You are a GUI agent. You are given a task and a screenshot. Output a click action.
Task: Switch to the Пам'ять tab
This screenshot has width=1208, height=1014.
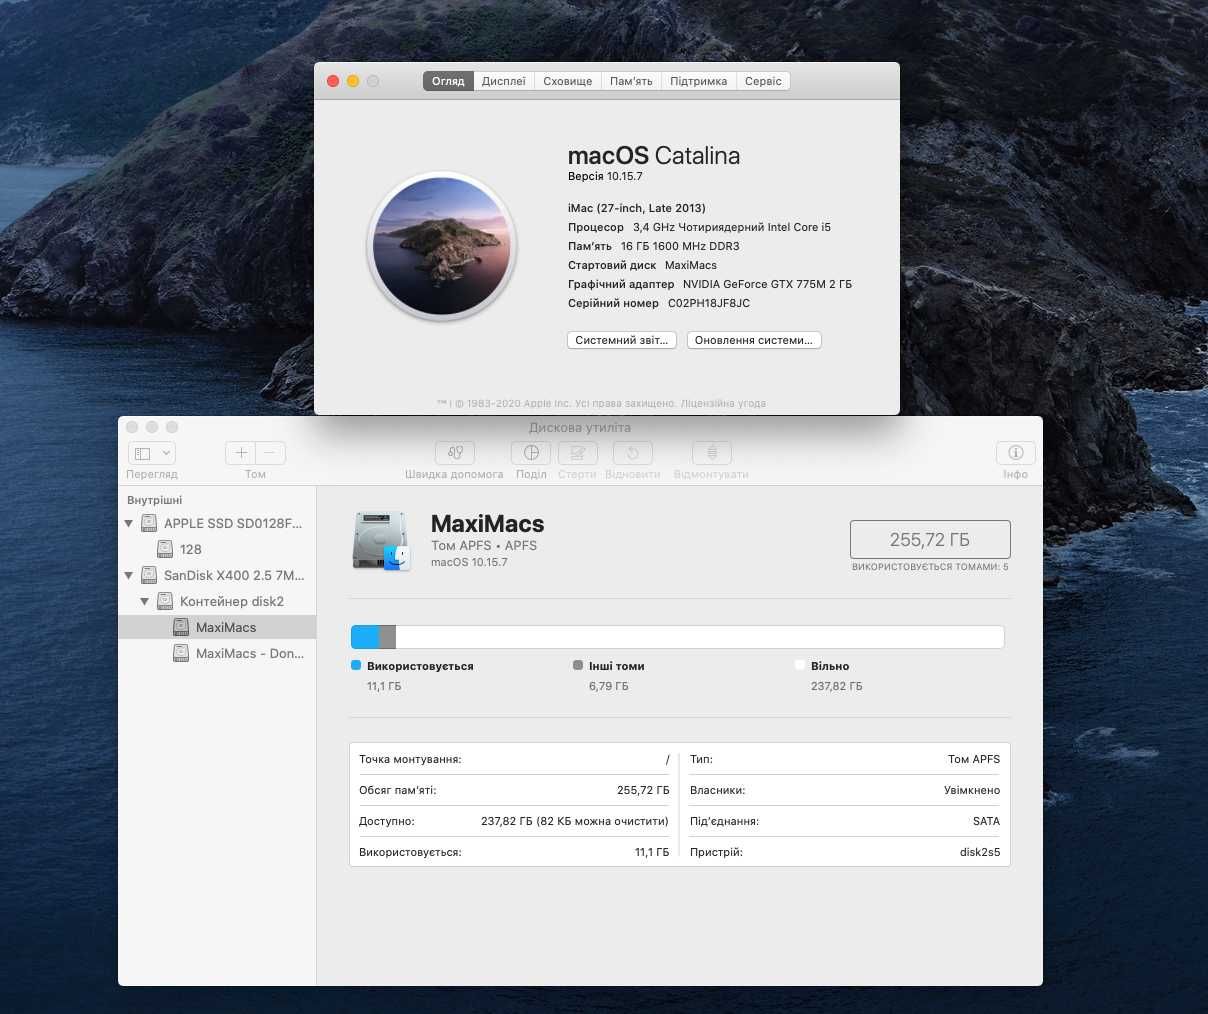coord(631,81)
